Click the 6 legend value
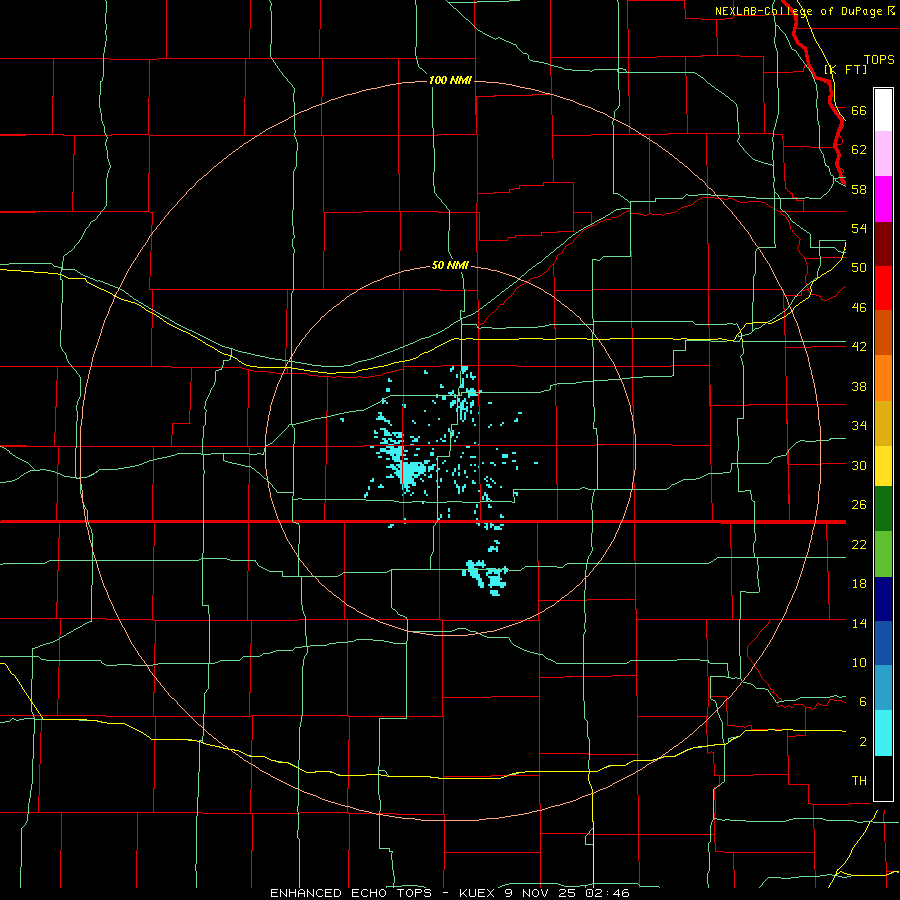The height and width of the screenshot is (900, 900). pyautogui.click(x=862, y=701)
